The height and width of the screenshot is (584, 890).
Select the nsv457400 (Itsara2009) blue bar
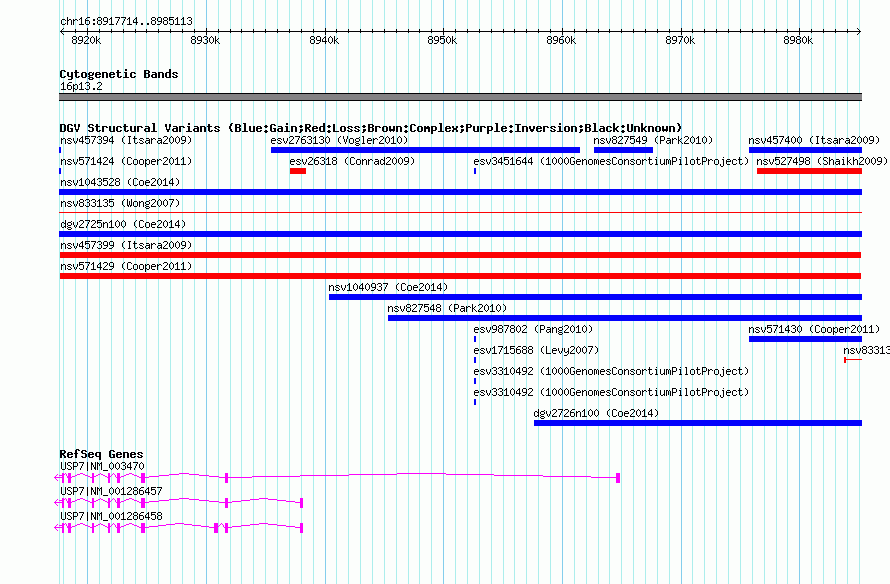[x=805, y=150]
